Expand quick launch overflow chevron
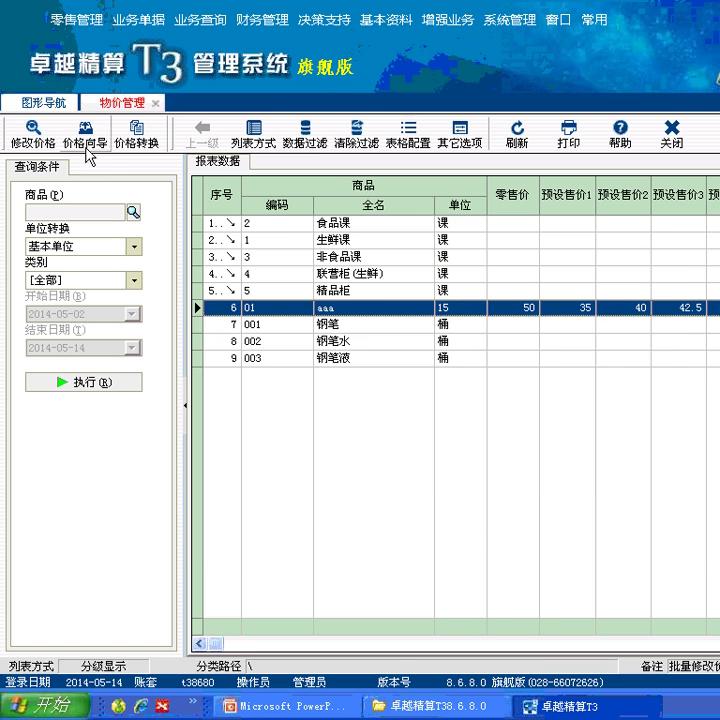This screenshot has width=720, height=720. (192, 701)
